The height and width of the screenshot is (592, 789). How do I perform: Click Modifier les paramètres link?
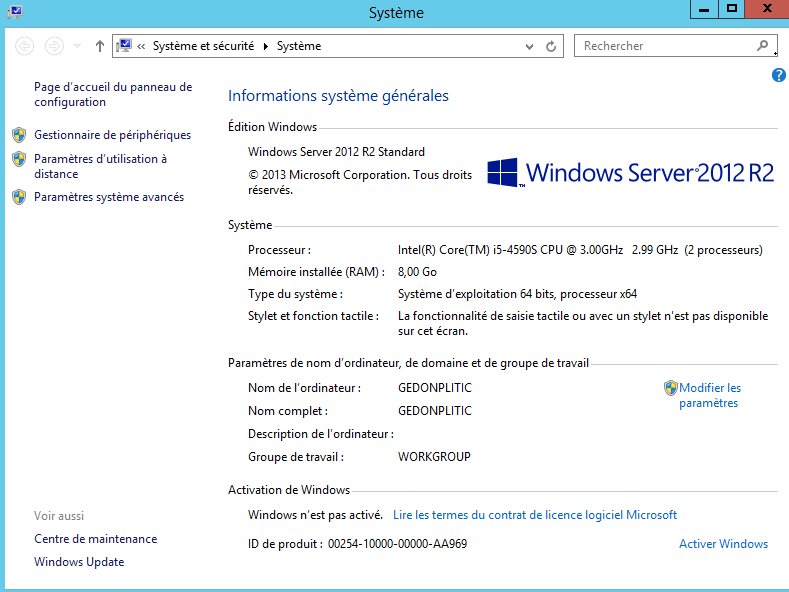710,395
